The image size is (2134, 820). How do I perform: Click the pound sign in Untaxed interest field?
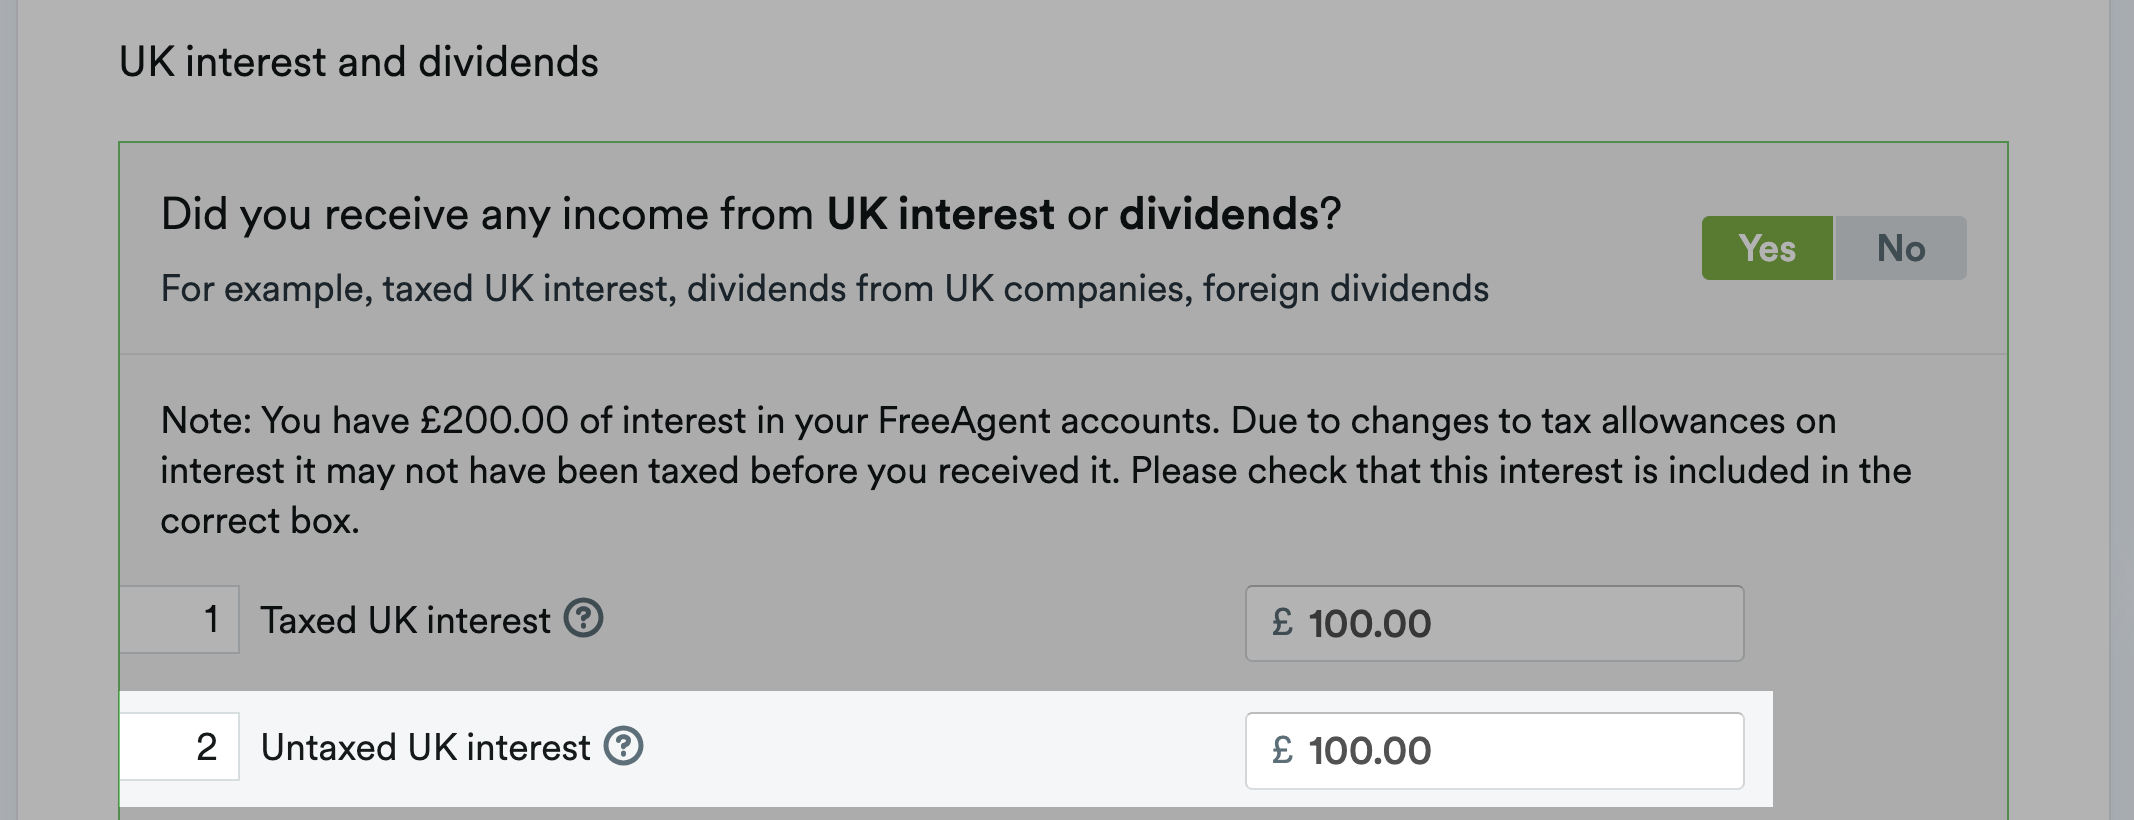pos(1282,749)
